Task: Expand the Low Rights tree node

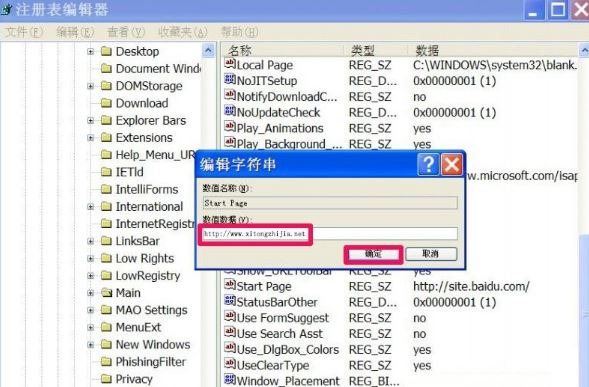Action: pos(91,259)
